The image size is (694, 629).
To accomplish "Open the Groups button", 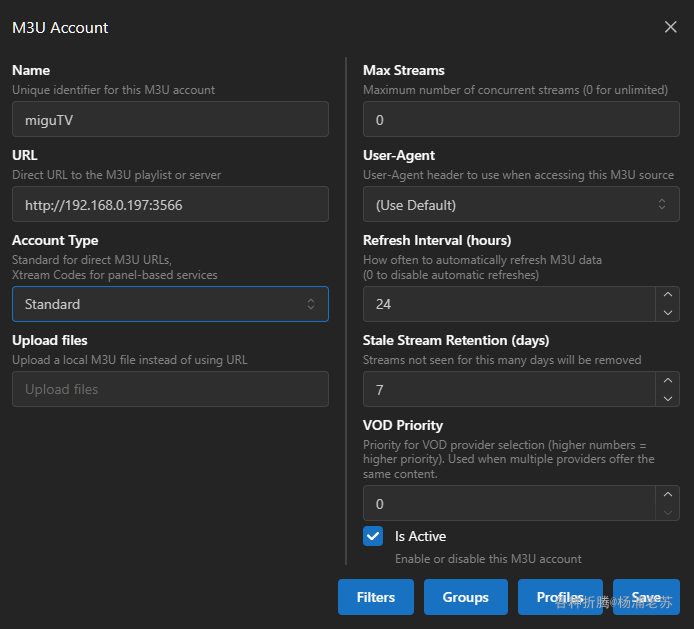I will click(x=465, y=597).
